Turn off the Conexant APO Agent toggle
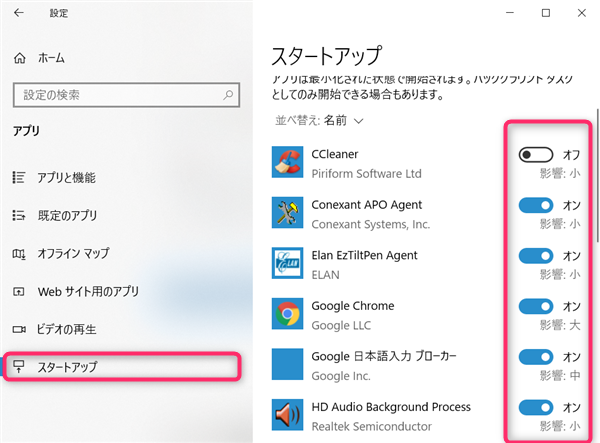The height and width of the screenshot is (443, 600). [x=536, y=205]
